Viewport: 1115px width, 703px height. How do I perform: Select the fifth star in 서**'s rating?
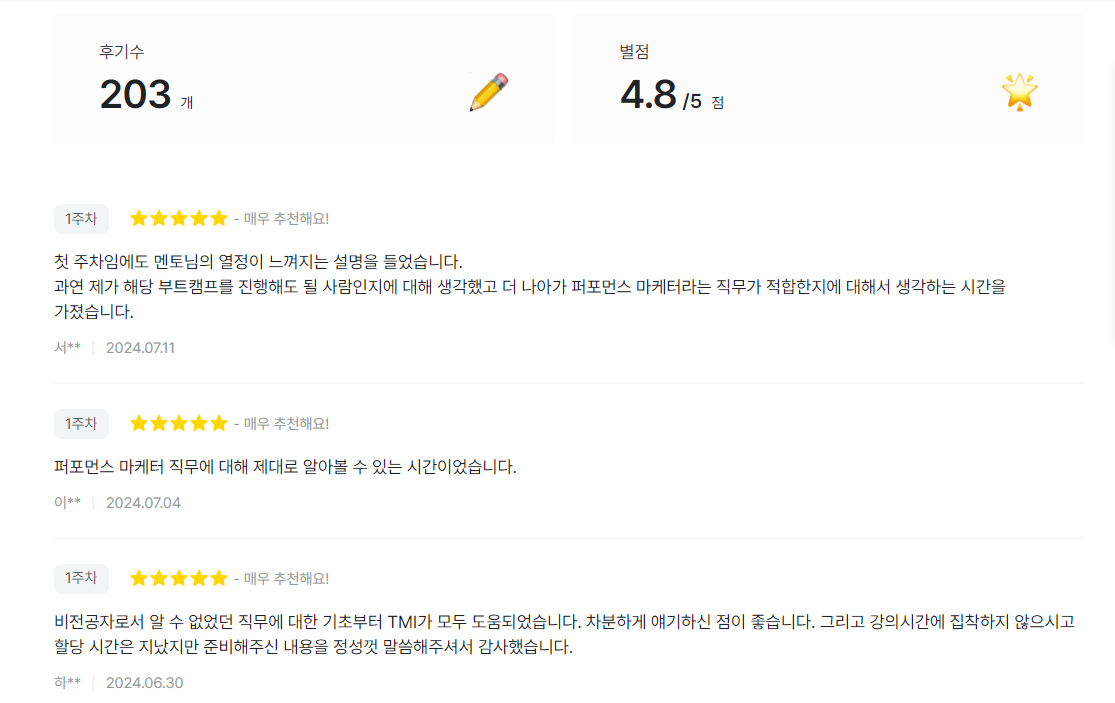tap(221, 217)
